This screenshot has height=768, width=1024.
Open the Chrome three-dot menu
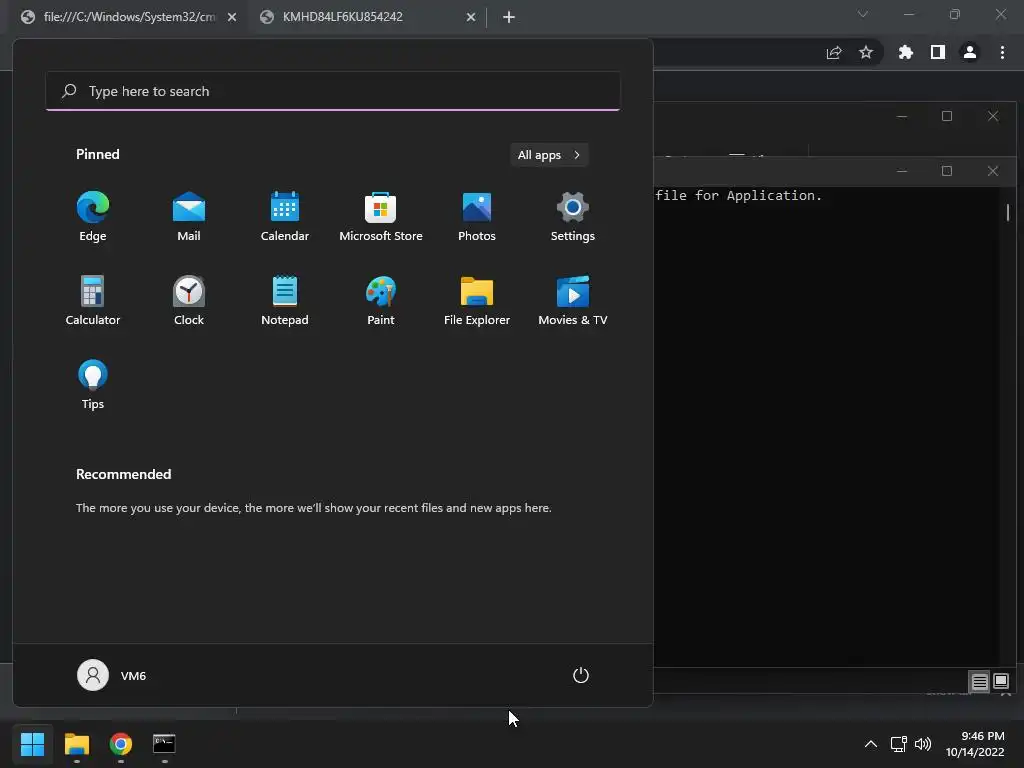pyautogui.click(x=1002, y=52)
